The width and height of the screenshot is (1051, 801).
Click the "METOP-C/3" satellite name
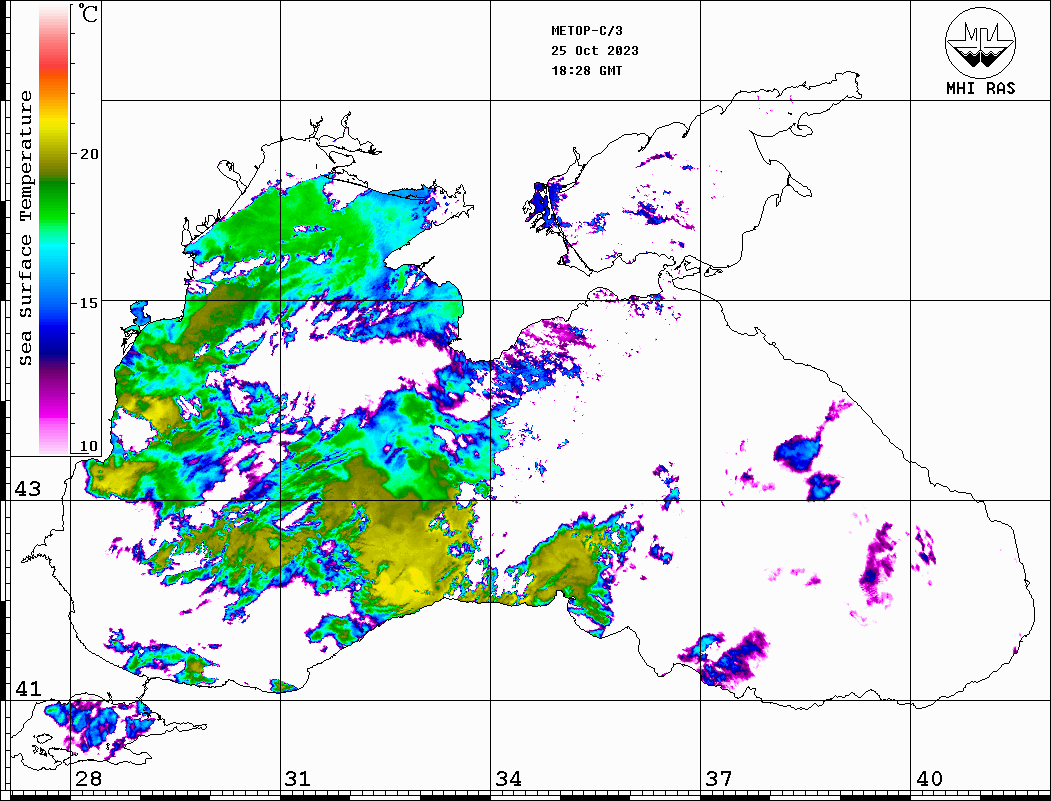[587, 31]
